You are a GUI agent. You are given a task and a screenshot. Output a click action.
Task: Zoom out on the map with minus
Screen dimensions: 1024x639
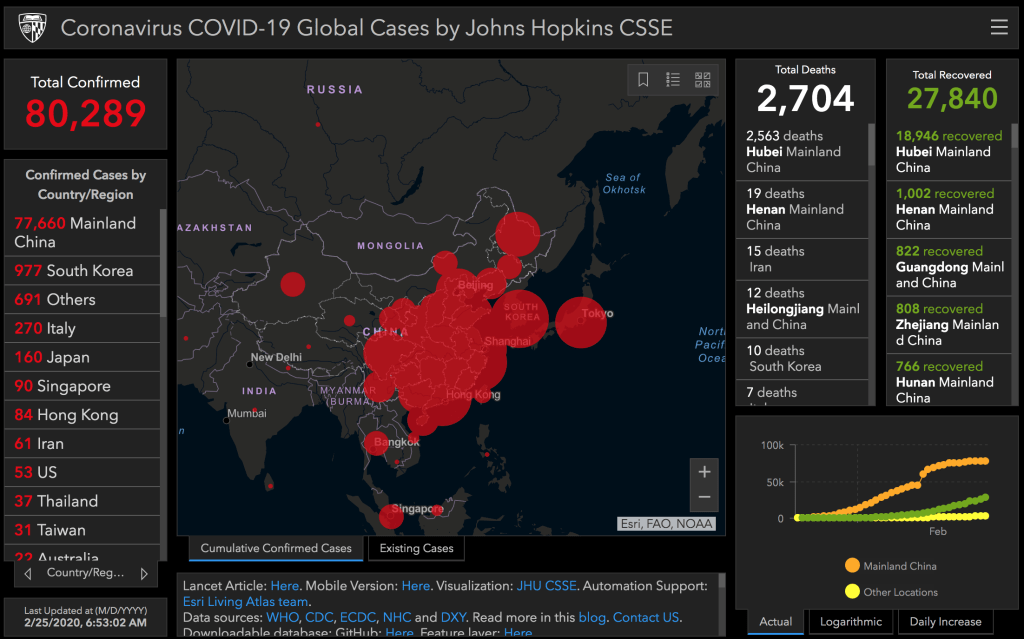704,498
